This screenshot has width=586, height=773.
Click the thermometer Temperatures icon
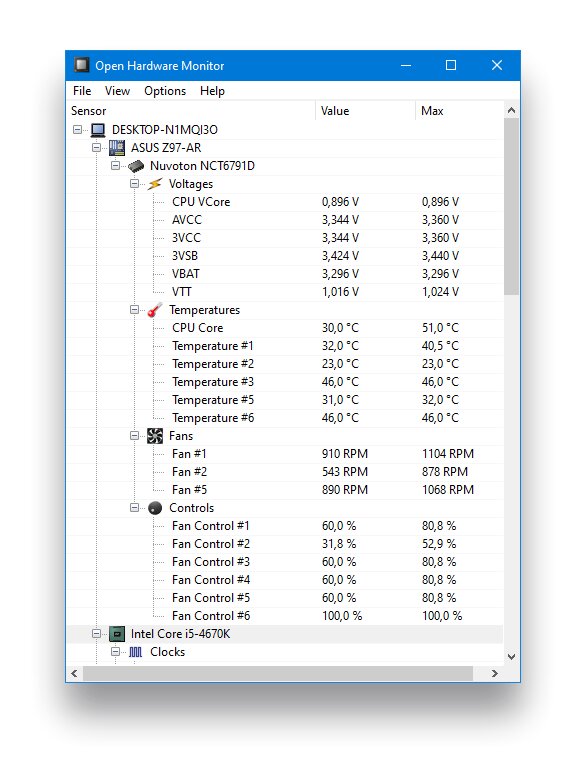point(155,310)
